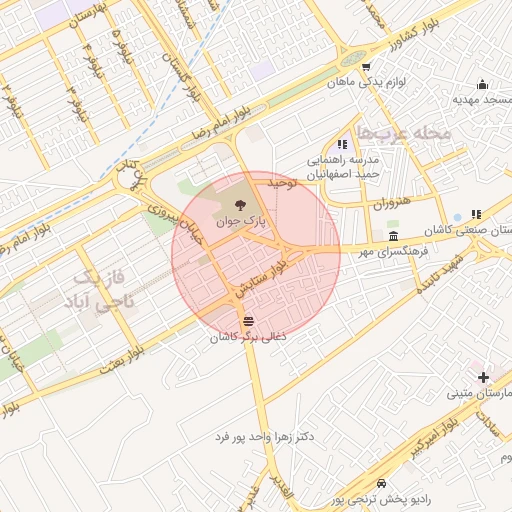This screenshot has width=512, height=512.
Task: Open the دکتر زهرا واحد پور فرد place label
Action: [265, 437]
